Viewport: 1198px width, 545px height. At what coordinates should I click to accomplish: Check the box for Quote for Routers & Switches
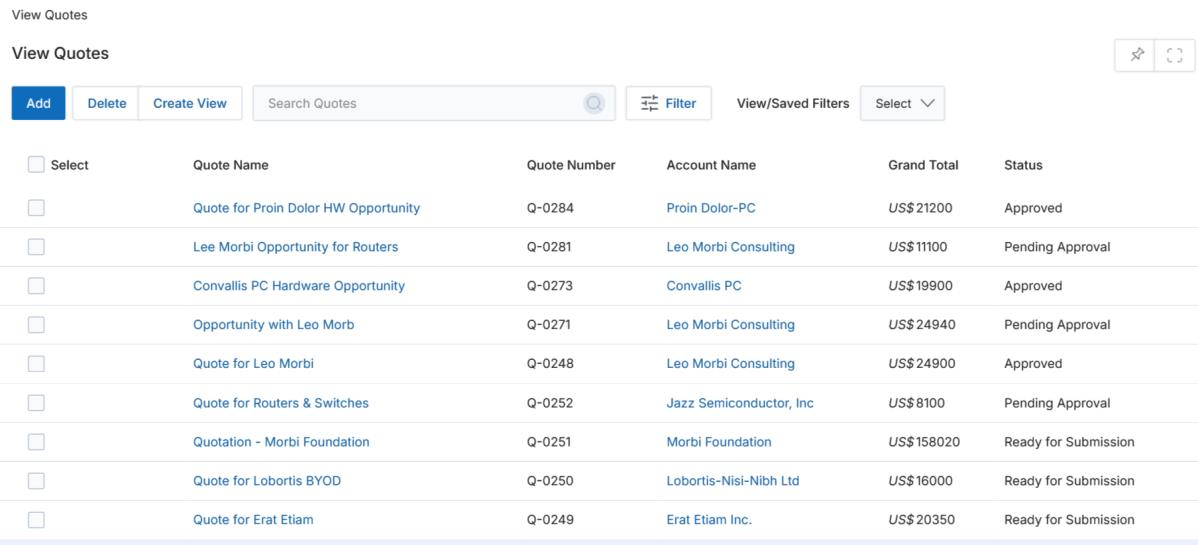36,403
